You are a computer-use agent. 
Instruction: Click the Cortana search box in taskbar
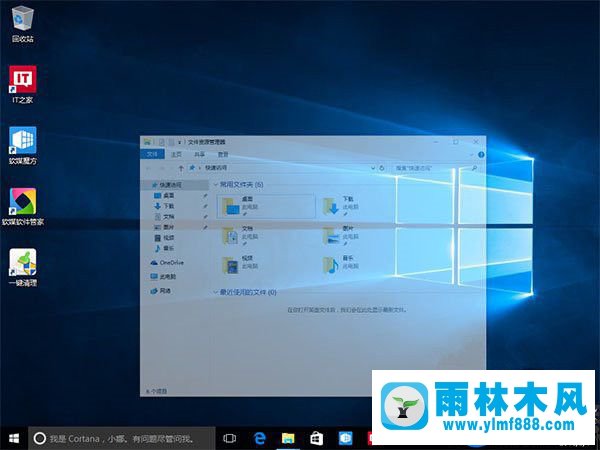click(x=122, y=439)
